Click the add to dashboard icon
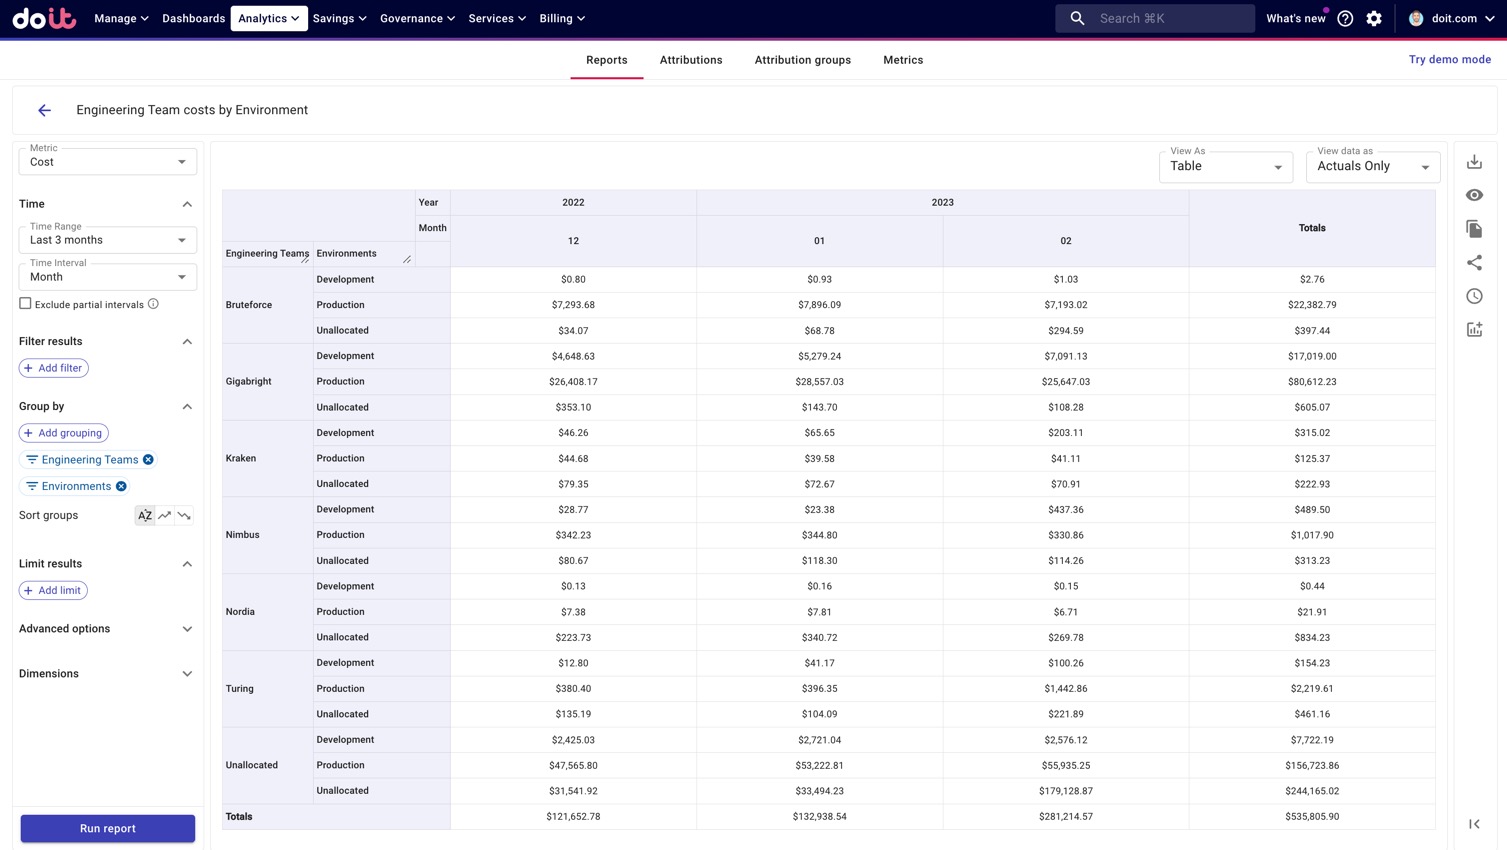This screenshot has height=850, width=1507. point(1474,330)
